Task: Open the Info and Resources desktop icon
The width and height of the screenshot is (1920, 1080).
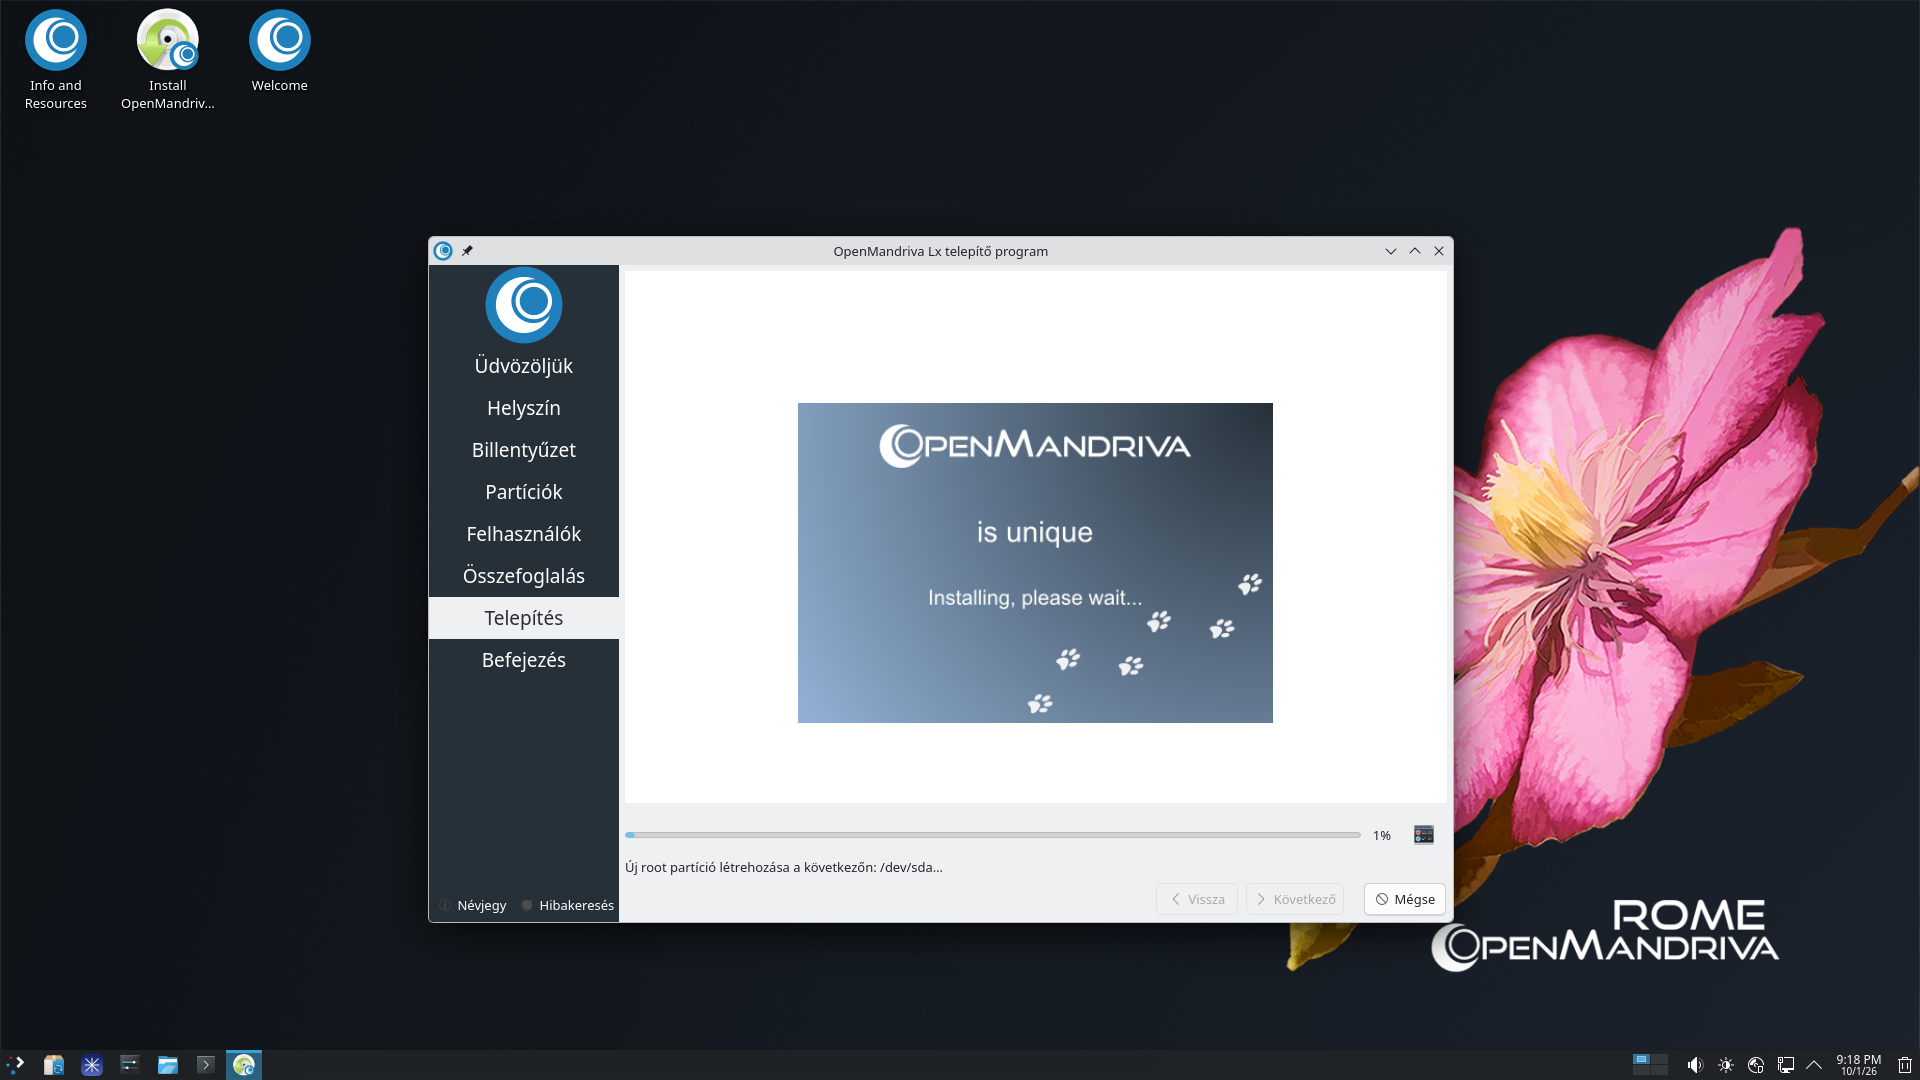Action: pyautogui.click(x=56, y=60)
